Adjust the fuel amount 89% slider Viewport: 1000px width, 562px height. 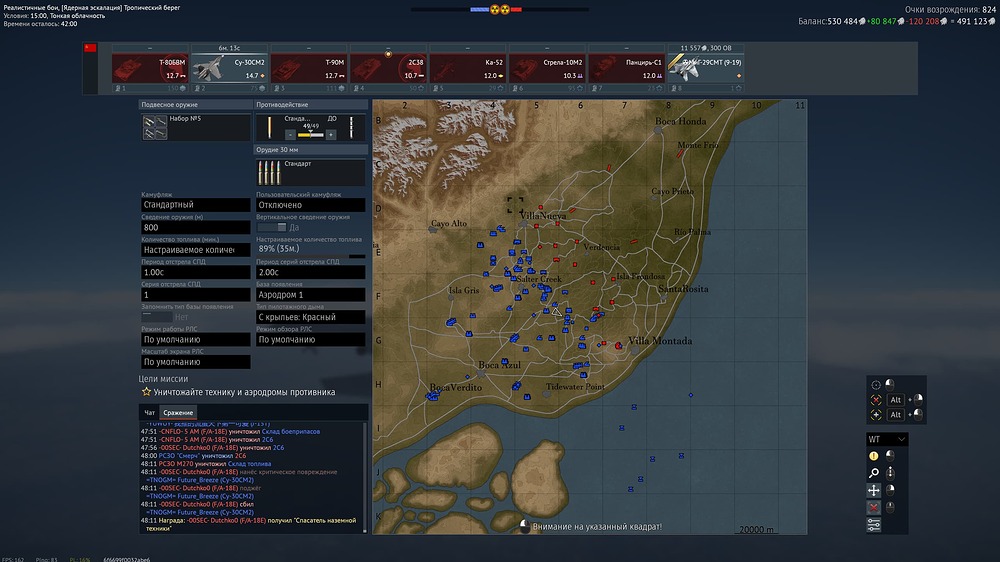point(311,256)
